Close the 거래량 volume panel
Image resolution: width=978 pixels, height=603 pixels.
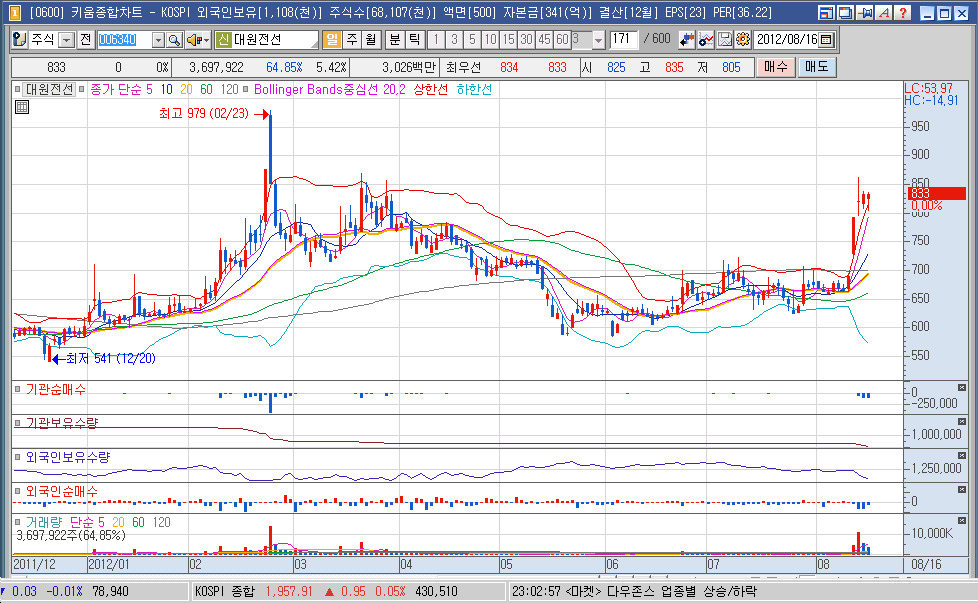pyautogui.click(x=962, y=521)
